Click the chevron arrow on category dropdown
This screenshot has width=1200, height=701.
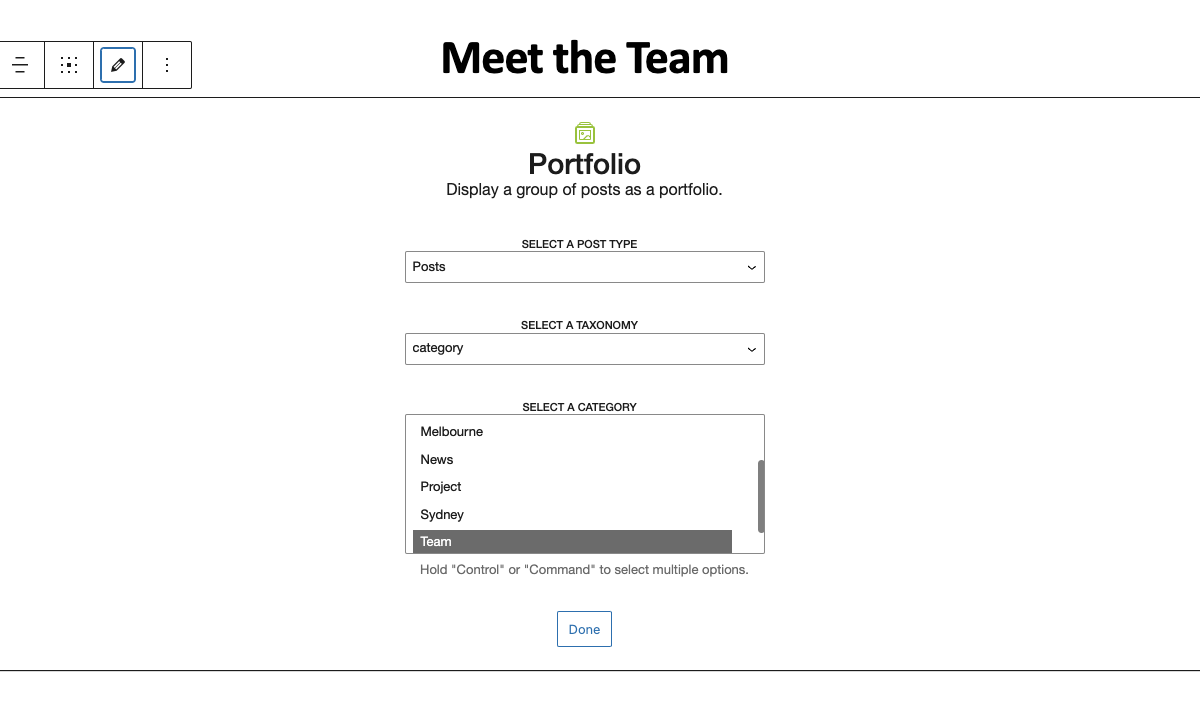point(752,349)
